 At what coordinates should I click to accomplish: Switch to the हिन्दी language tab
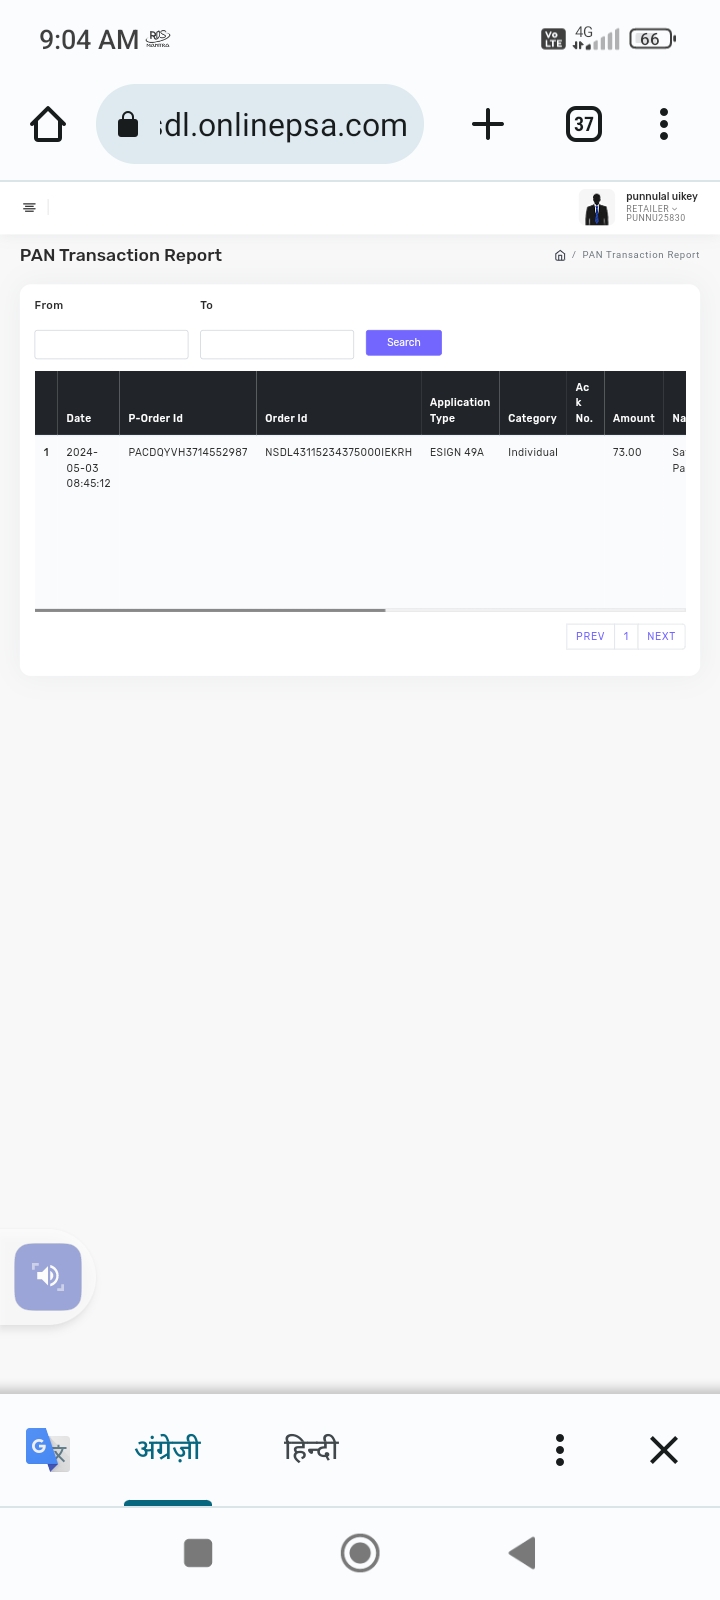pyautogui.click(x=311, y=1449)
